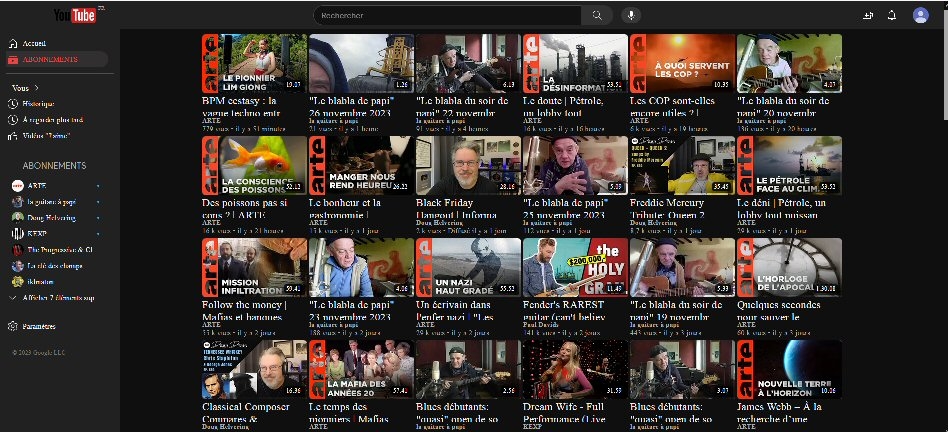This screenshot has height=432, width=948.
Task: Click the Accueil home icon
Action: coord(13,44)
